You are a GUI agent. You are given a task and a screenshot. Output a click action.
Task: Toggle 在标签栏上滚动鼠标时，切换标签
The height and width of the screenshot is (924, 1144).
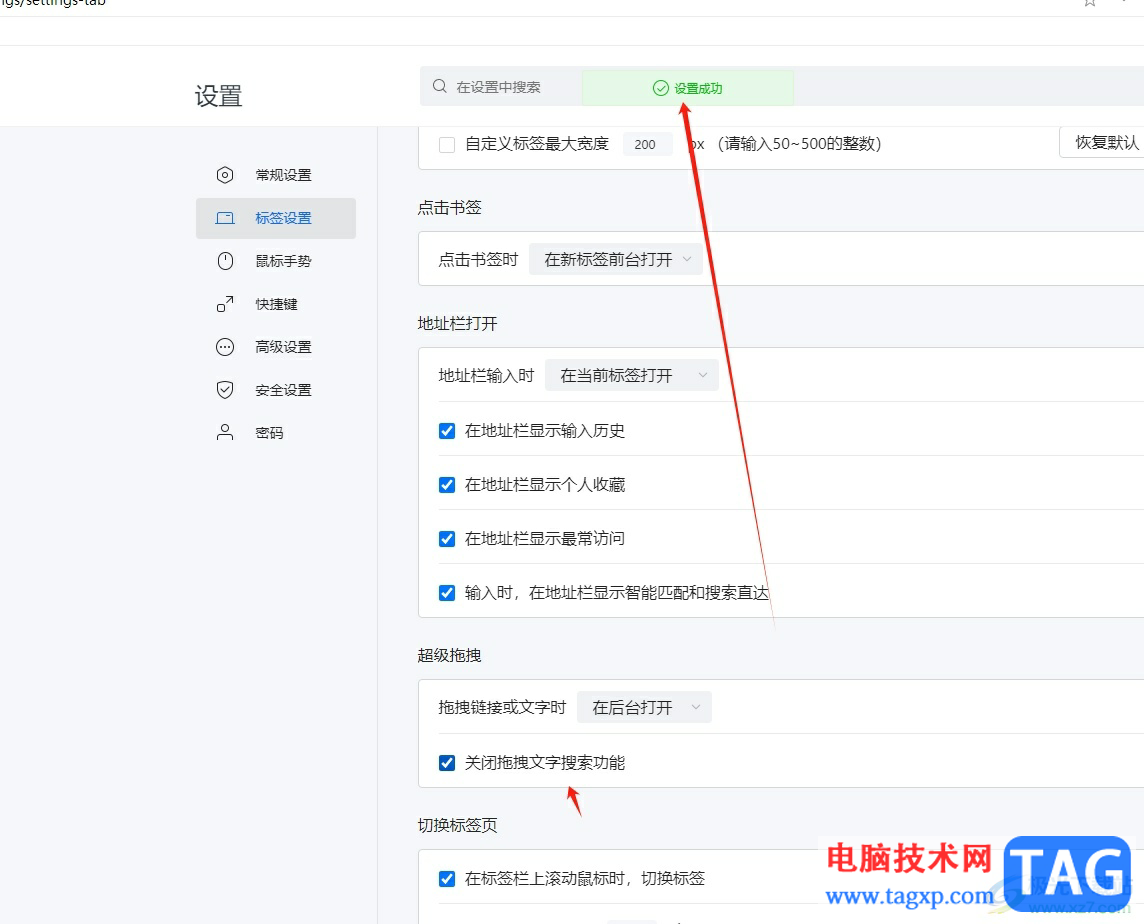pyautogui.click(x=446, y=878)
